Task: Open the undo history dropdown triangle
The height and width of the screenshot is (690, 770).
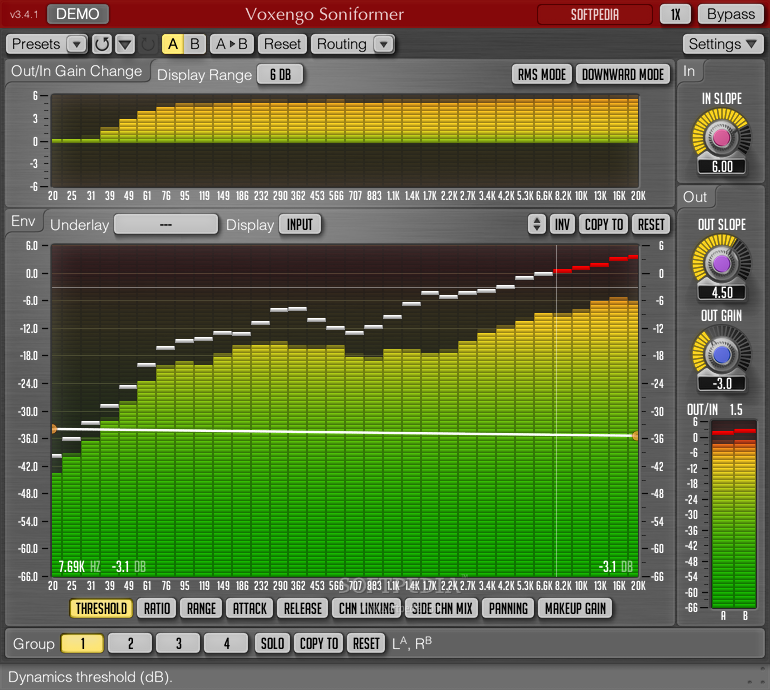Action: [125, 44]
